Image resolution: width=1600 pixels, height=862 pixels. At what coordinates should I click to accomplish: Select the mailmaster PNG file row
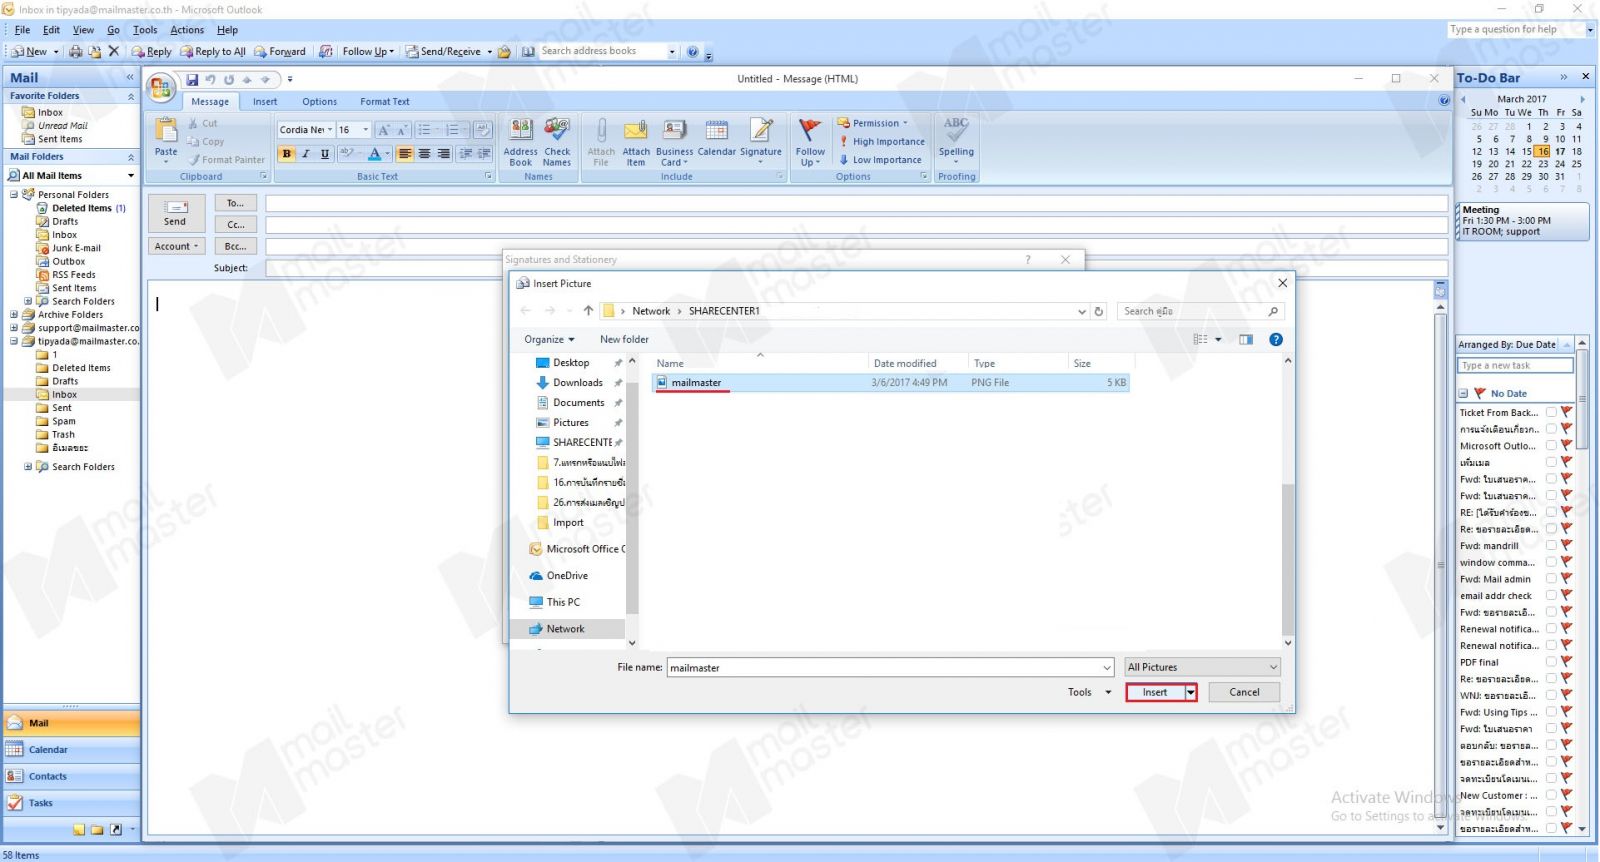click(891, 382)
